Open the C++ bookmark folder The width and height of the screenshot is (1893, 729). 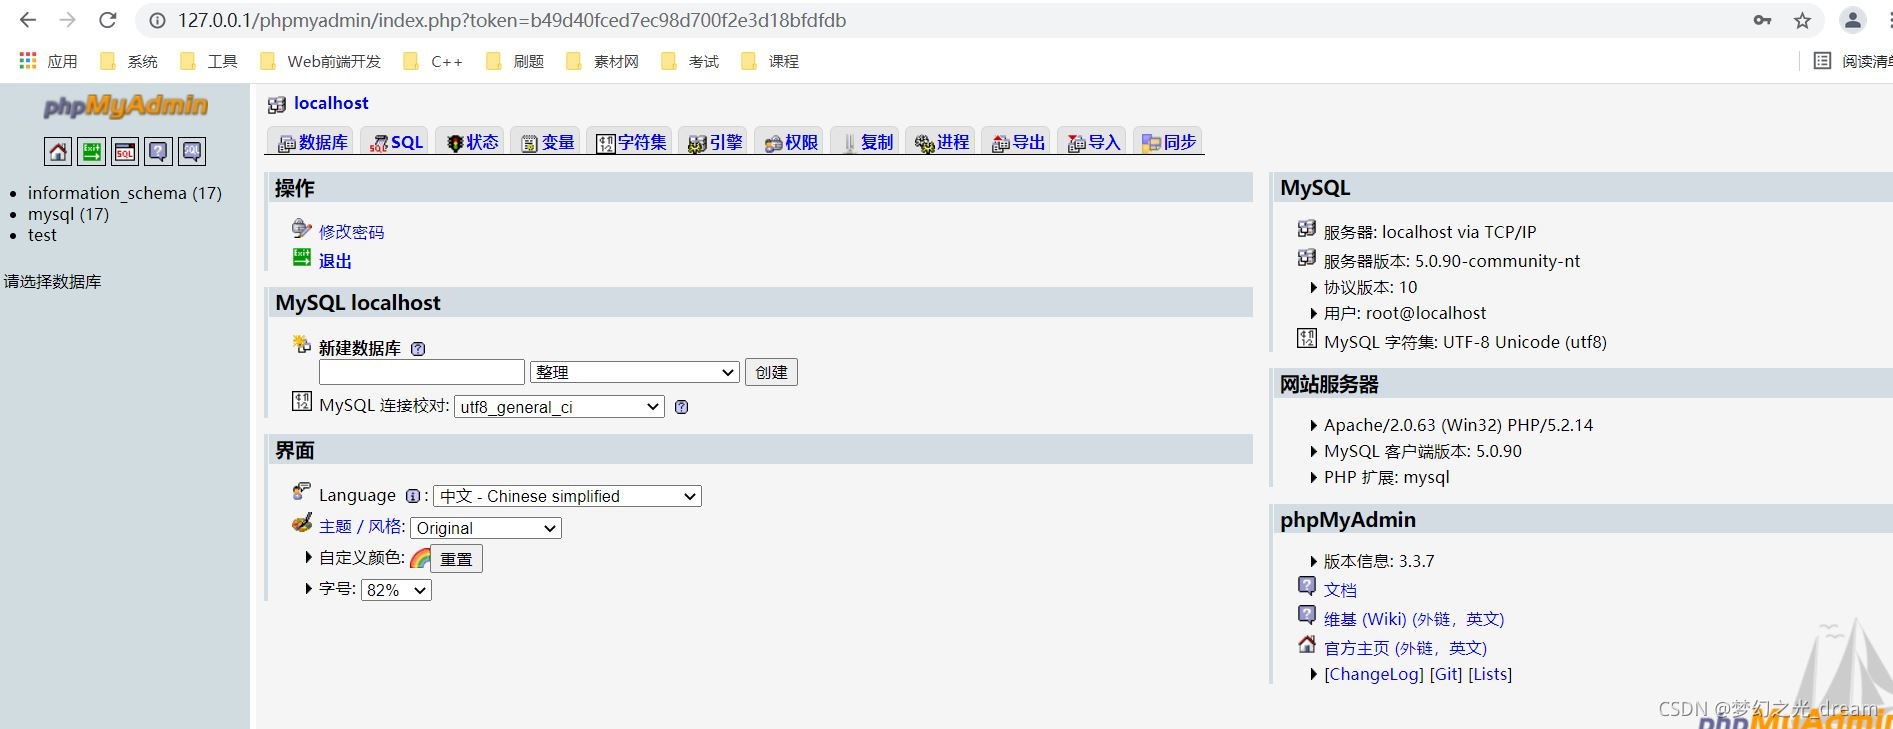pos(433,61)
